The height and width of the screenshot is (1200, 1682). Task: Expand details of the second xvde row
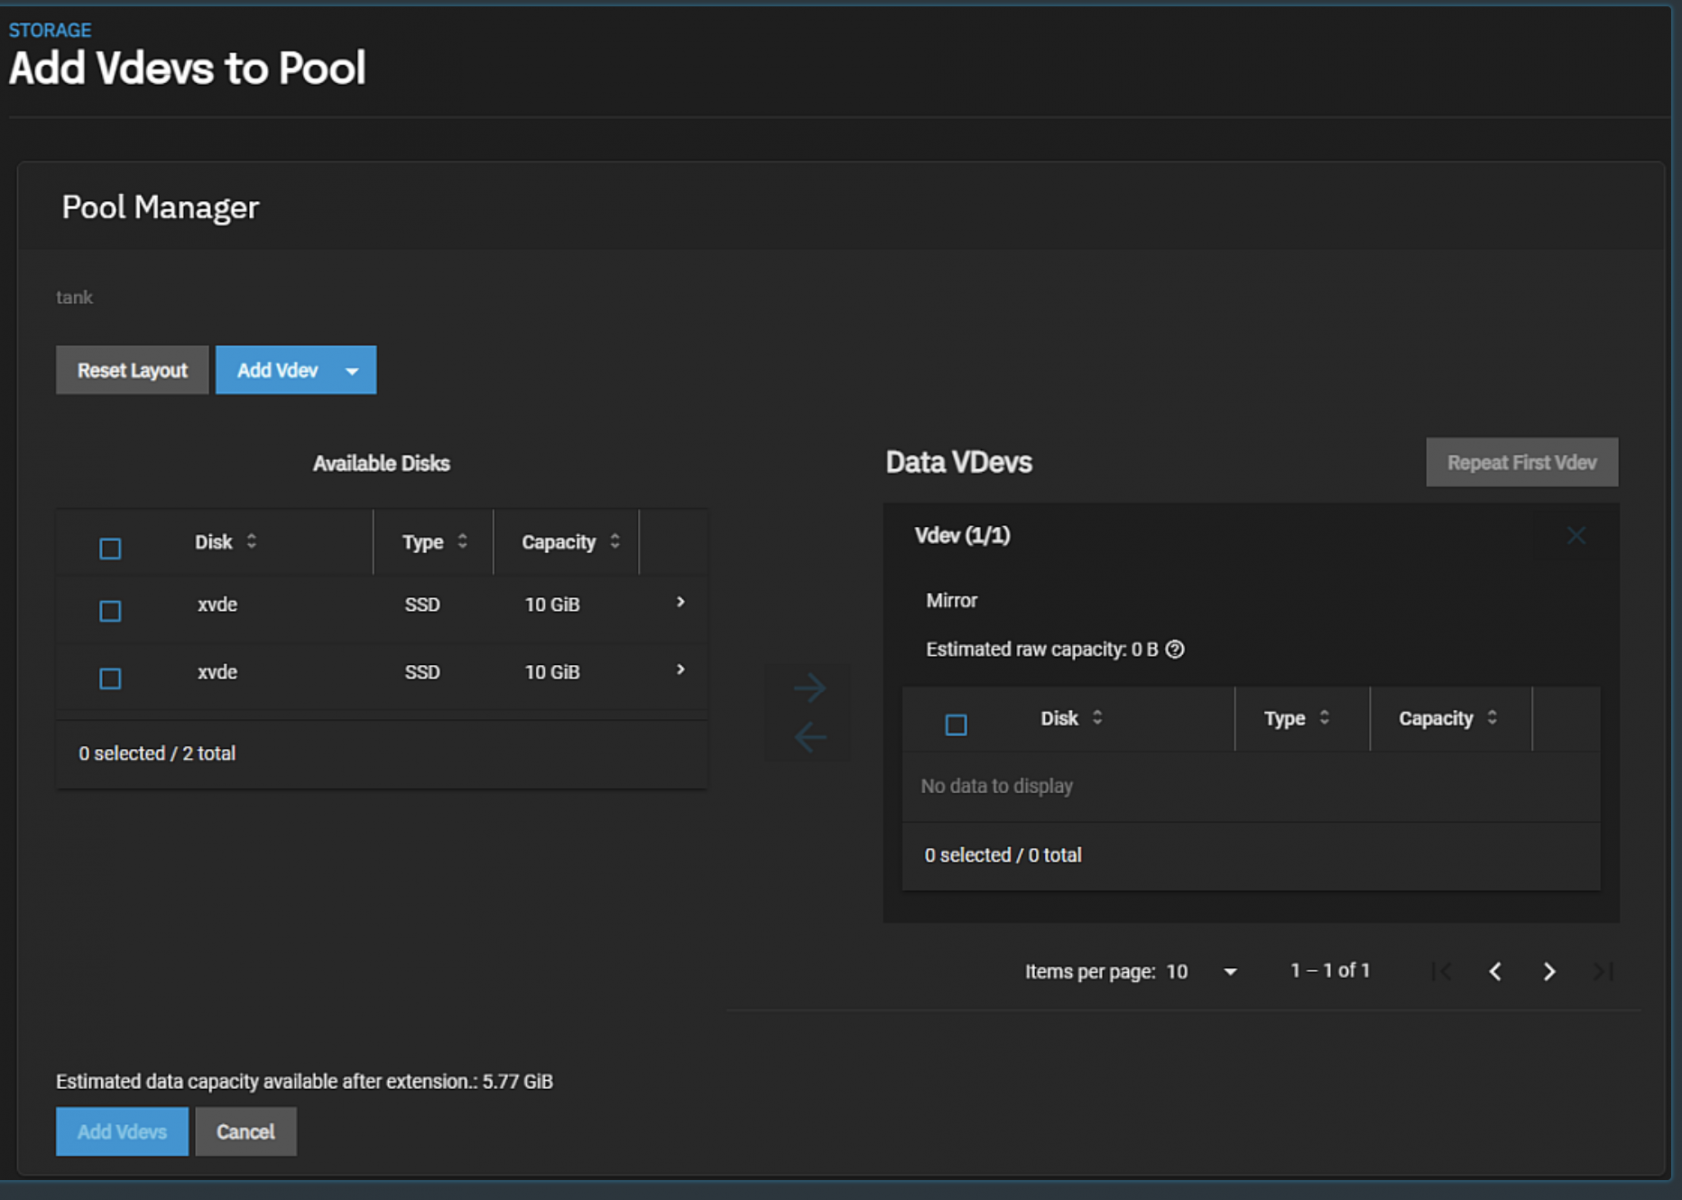pyautogui.click(x=680, y=670)
